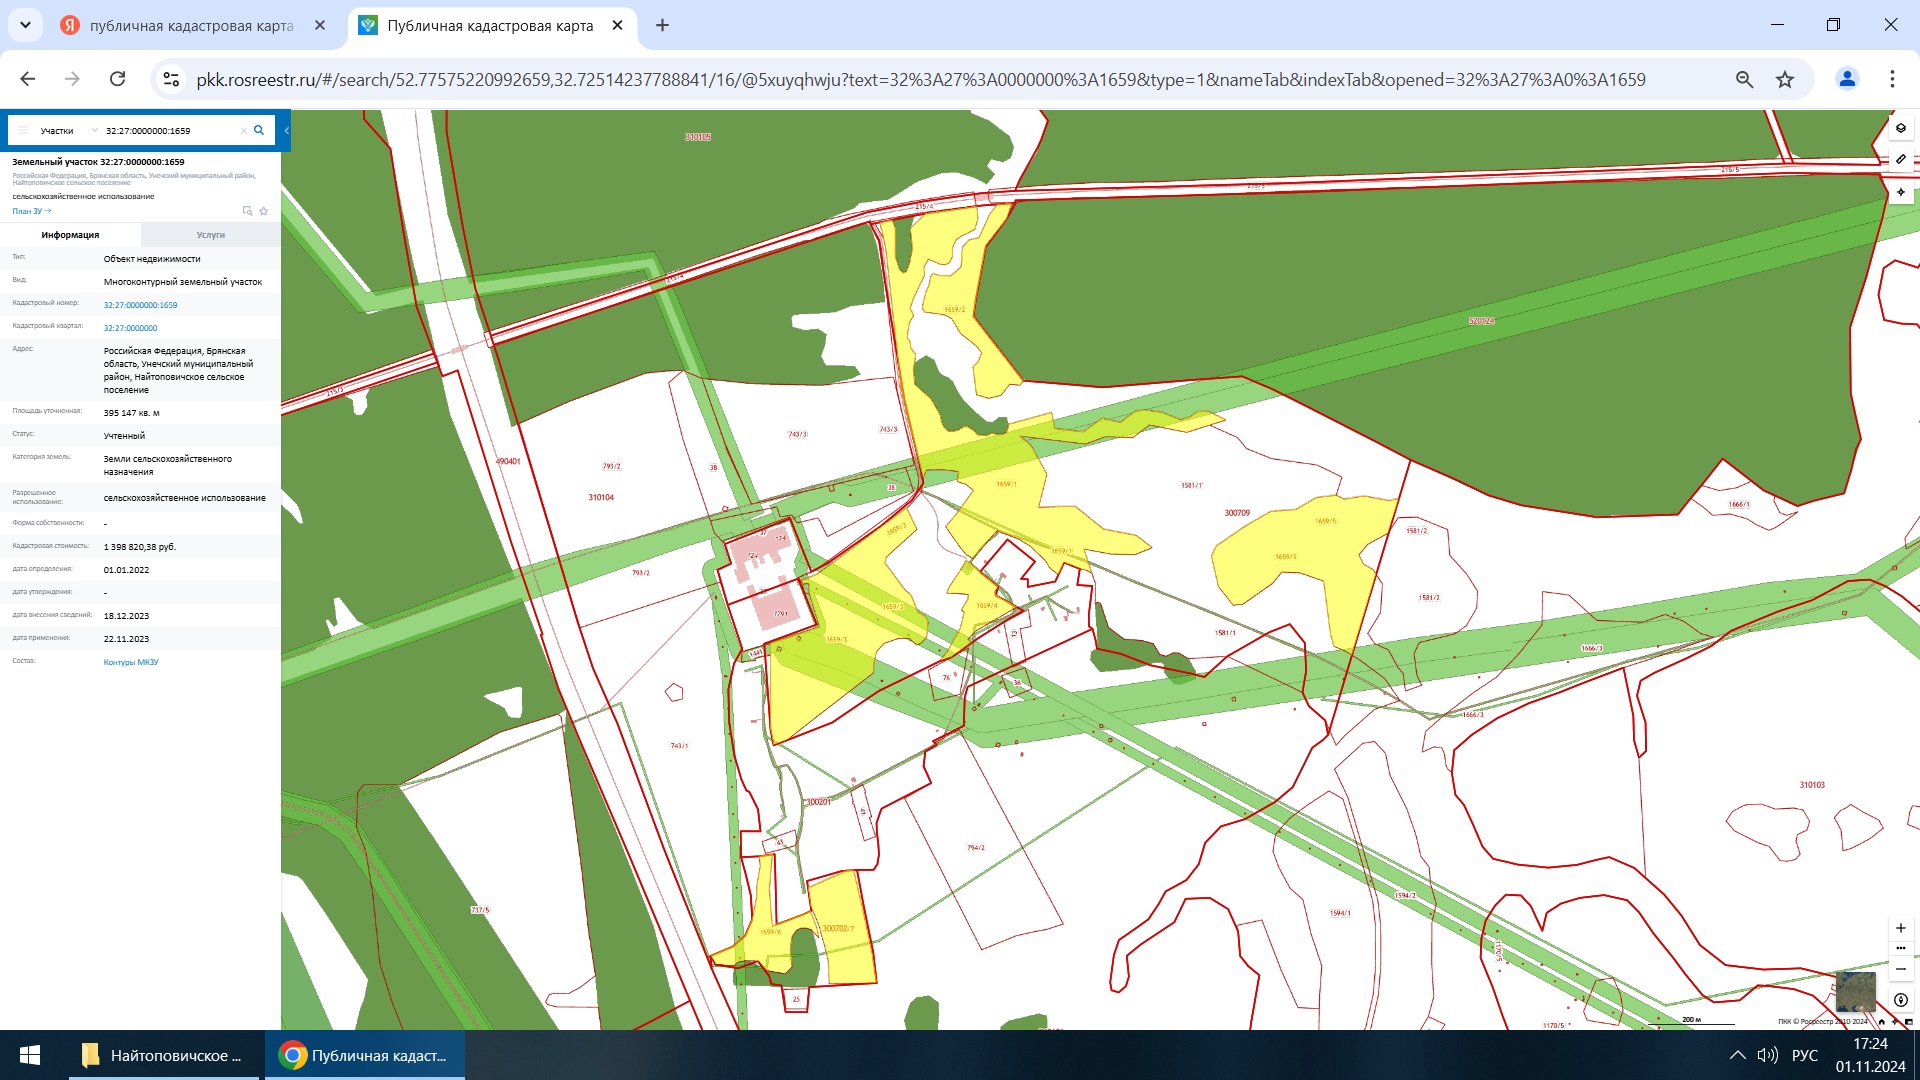Click the home icon at map bottom

(1882, 1022)
